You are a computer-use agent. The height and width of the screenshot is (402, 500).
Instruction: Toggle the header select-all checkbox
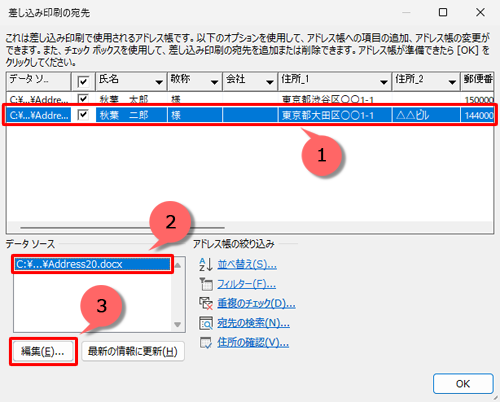[83, 81]
